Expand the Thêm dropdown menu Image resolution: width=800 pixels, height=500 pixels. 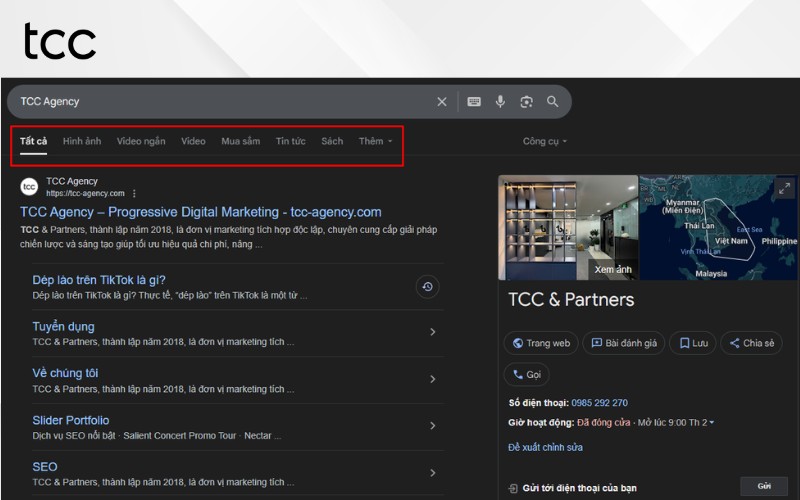pos(376,141)
